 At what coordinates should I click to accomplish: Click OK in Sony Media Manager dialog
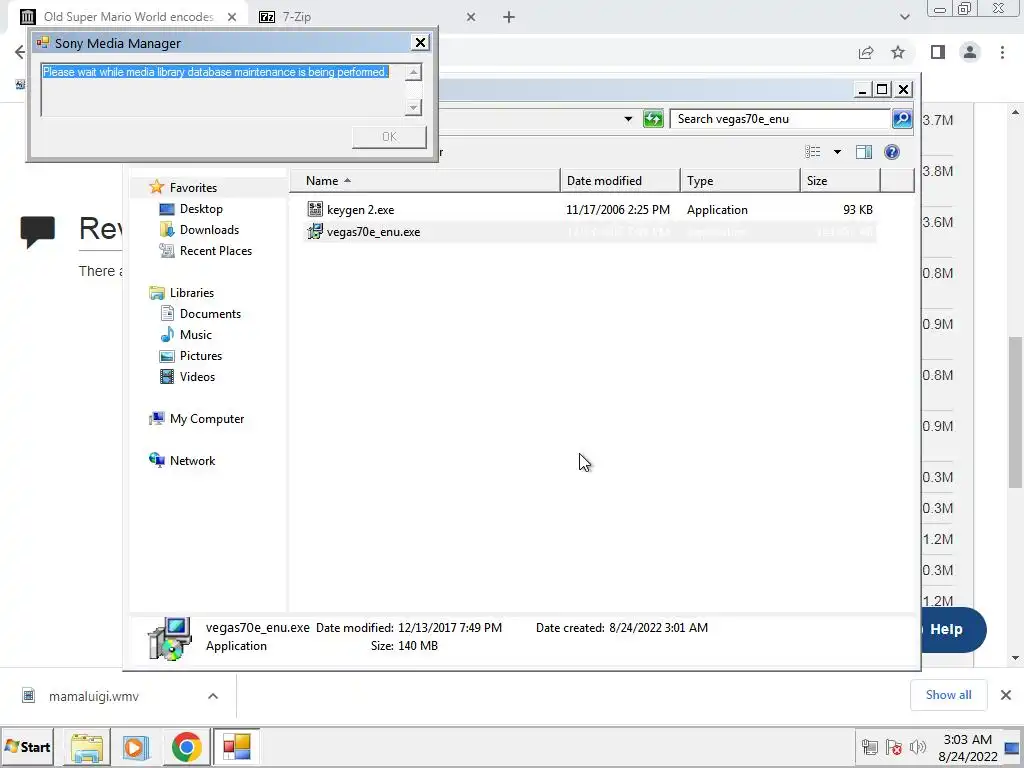389,136
